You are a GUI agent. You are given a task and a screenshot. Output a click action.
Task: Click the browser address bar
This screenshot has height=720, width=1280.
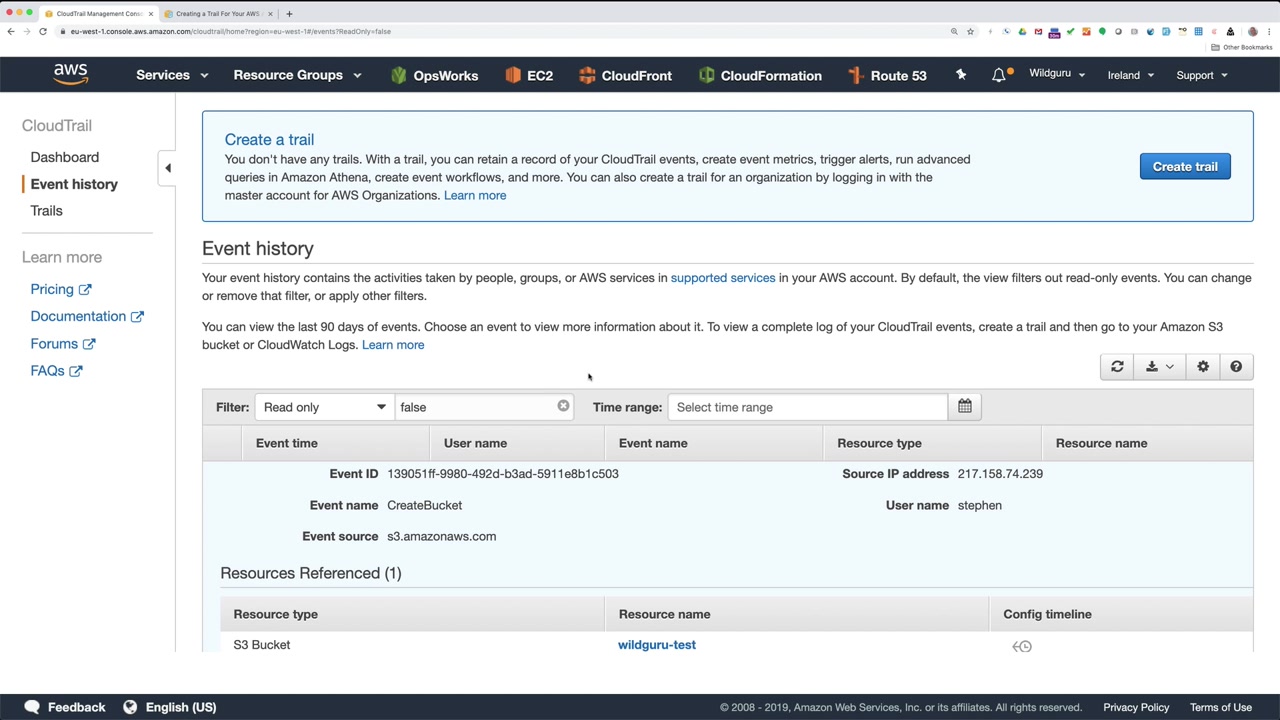[500, 32]
